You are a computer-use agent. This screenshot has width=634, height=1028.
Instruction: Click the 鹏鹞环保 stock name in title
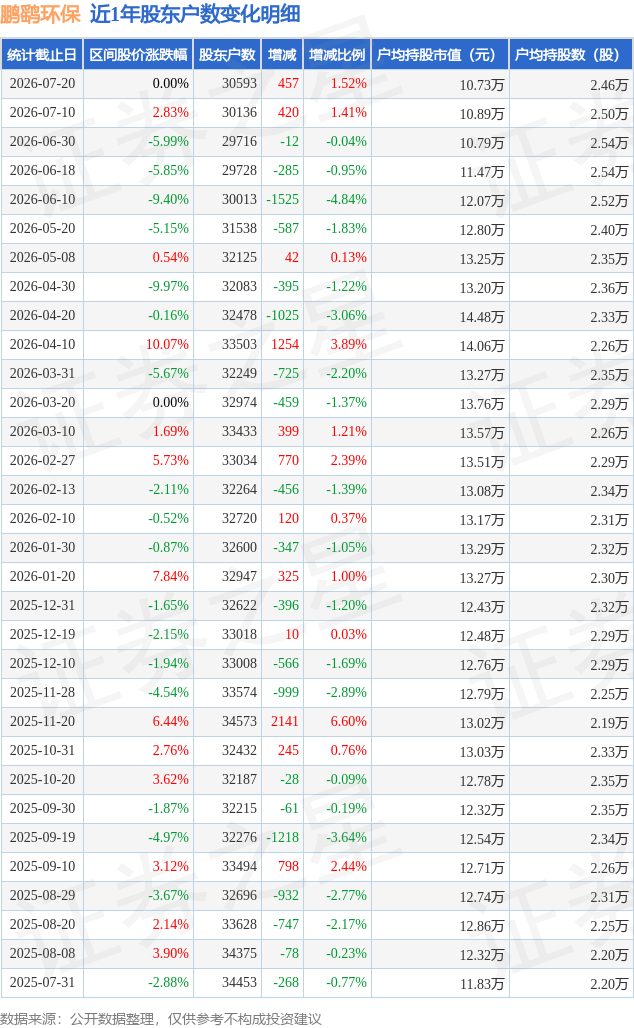41,14
